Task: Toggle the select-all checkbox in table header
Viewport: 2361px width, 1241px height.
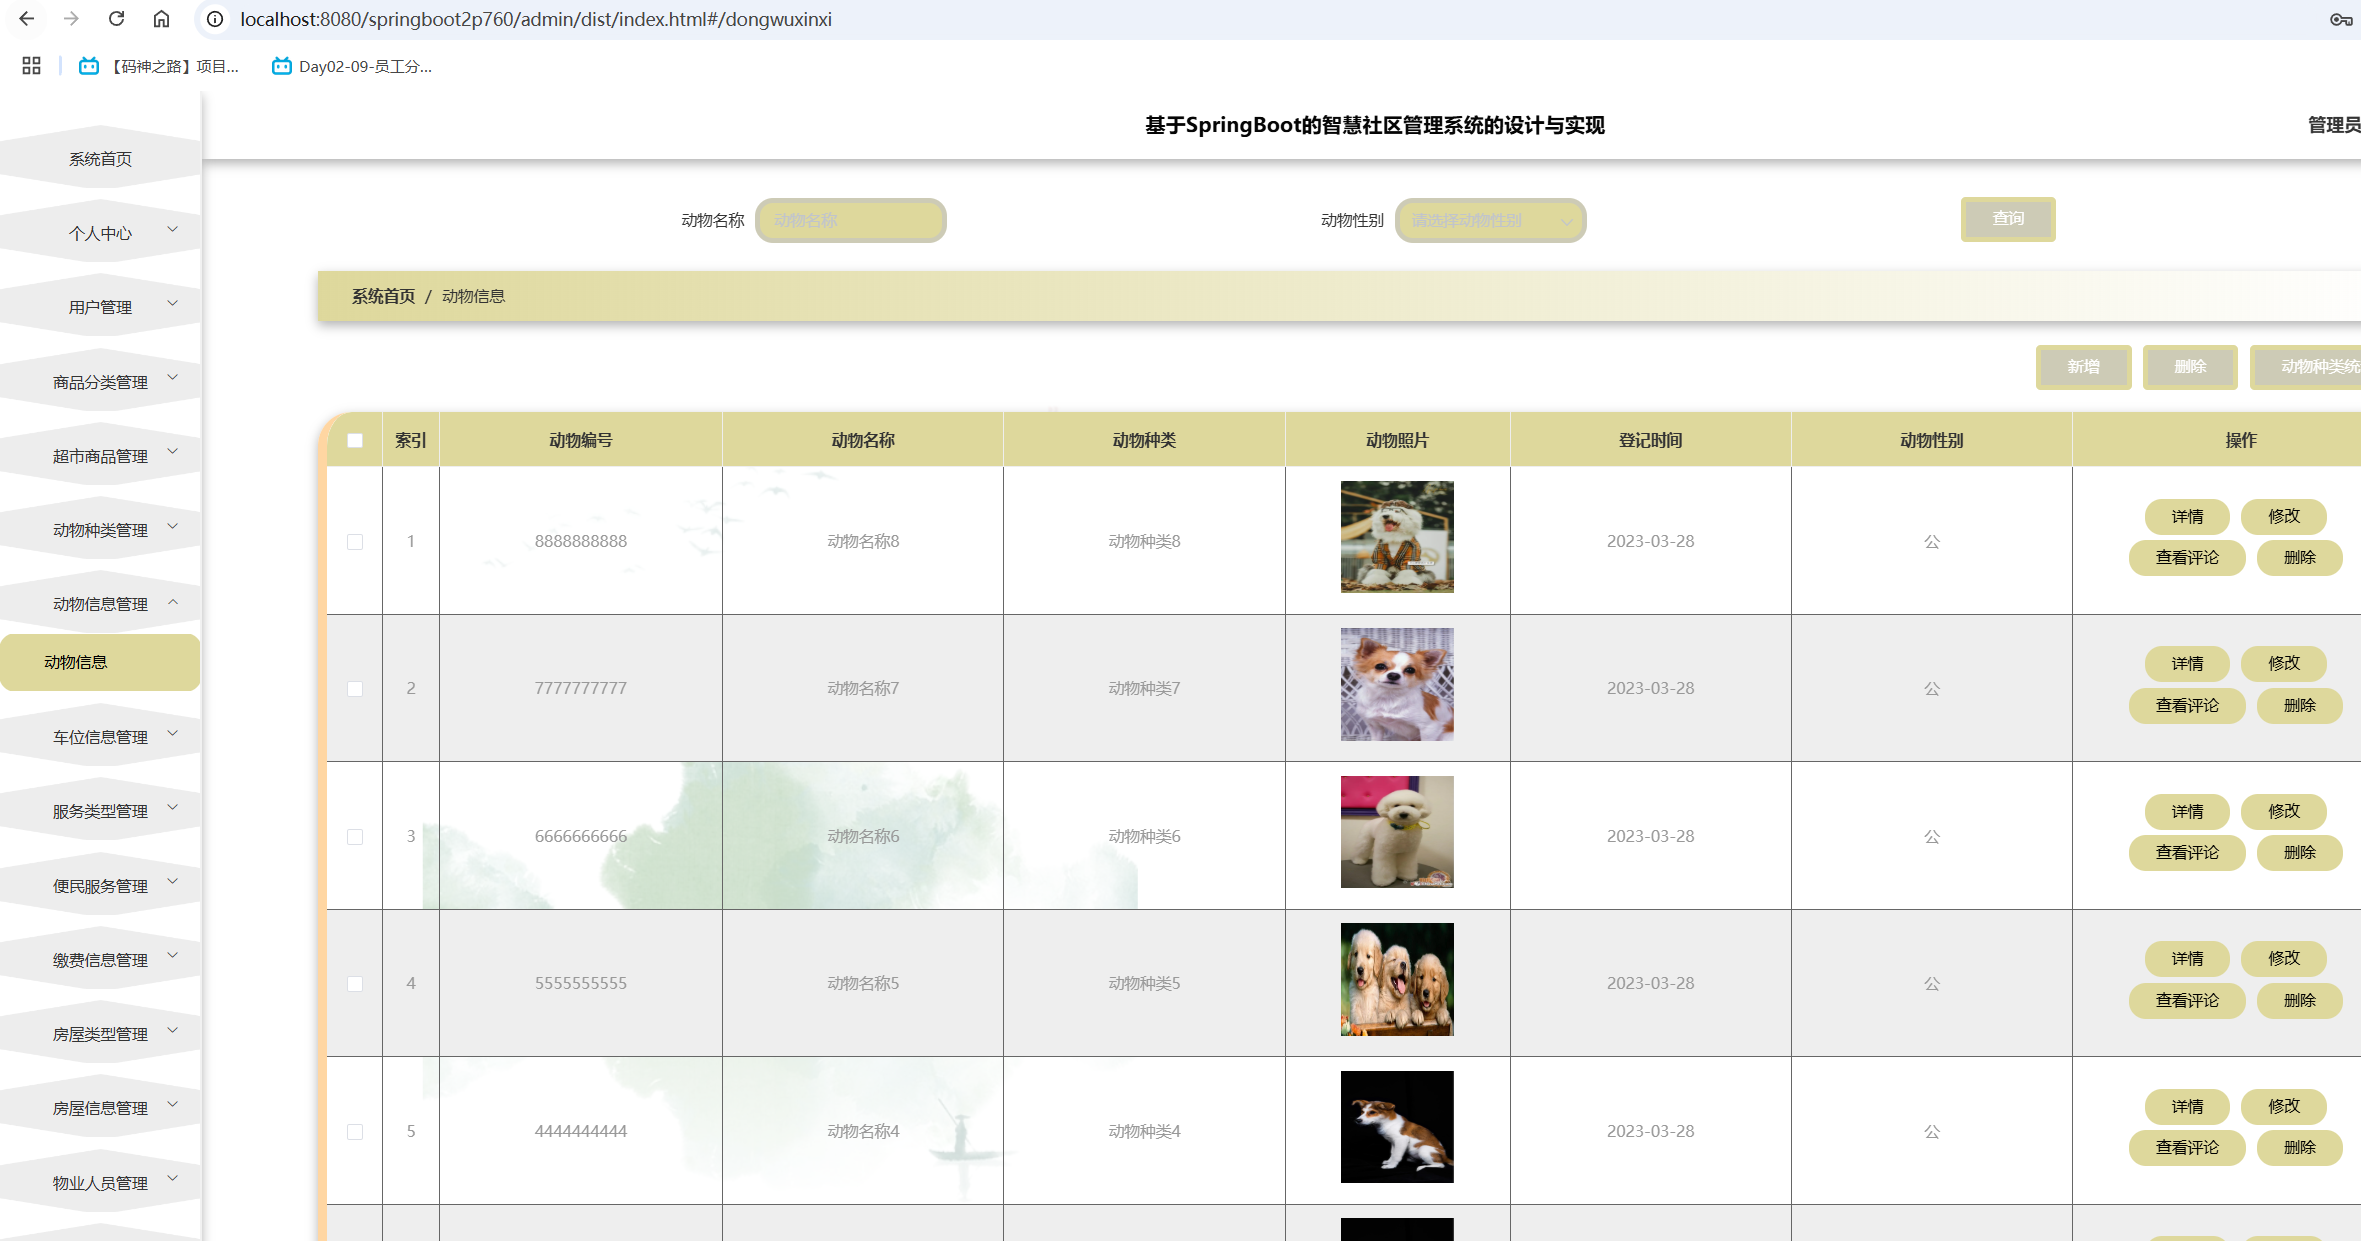Action: click(355, 441)
